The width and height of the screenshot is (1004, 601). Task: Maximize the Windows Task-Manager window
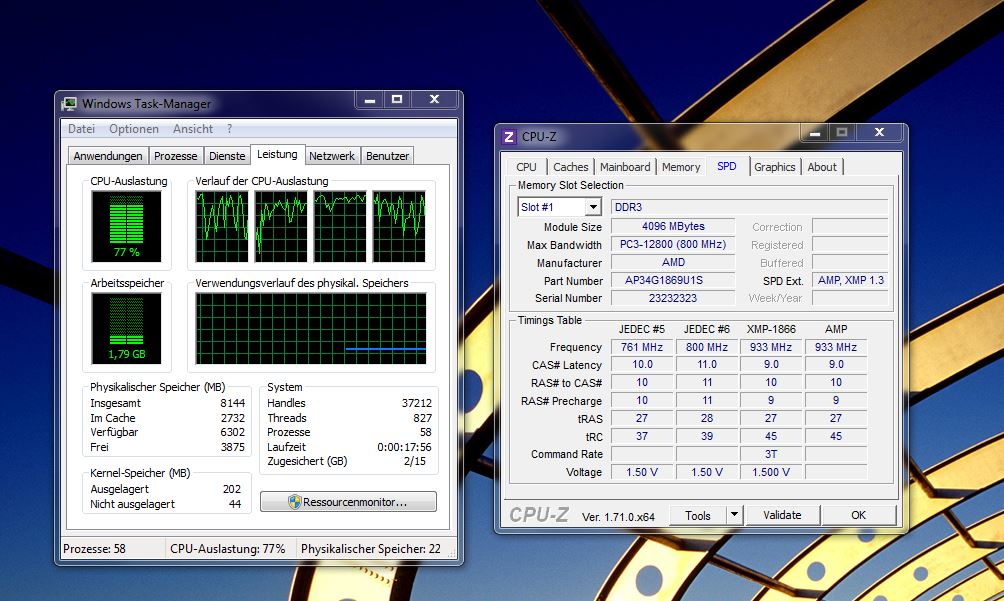pos(397,99)
